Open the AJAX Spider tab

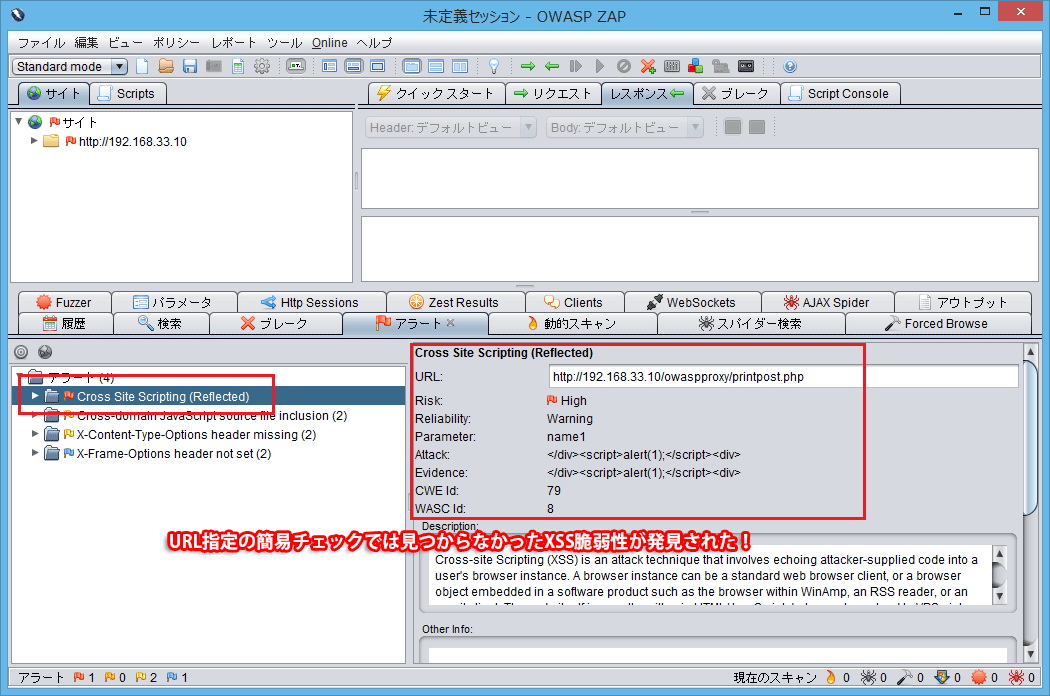(x=828, y=303)
